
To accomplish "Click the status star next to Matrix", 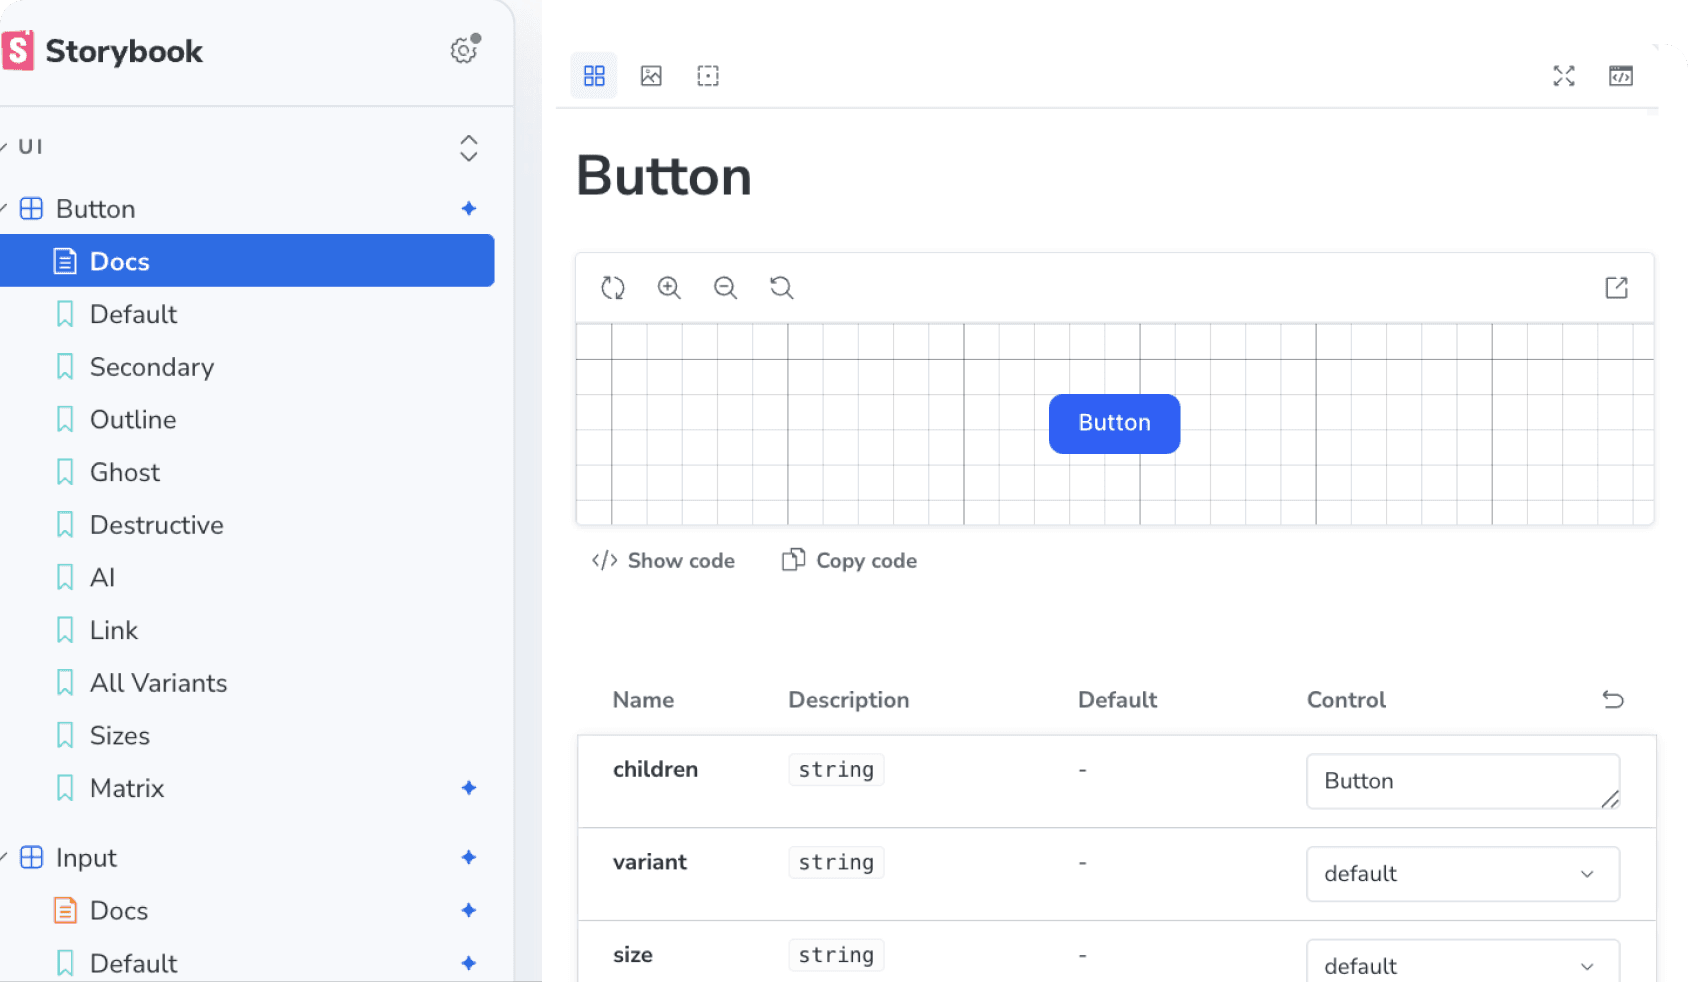I will 469,788.
